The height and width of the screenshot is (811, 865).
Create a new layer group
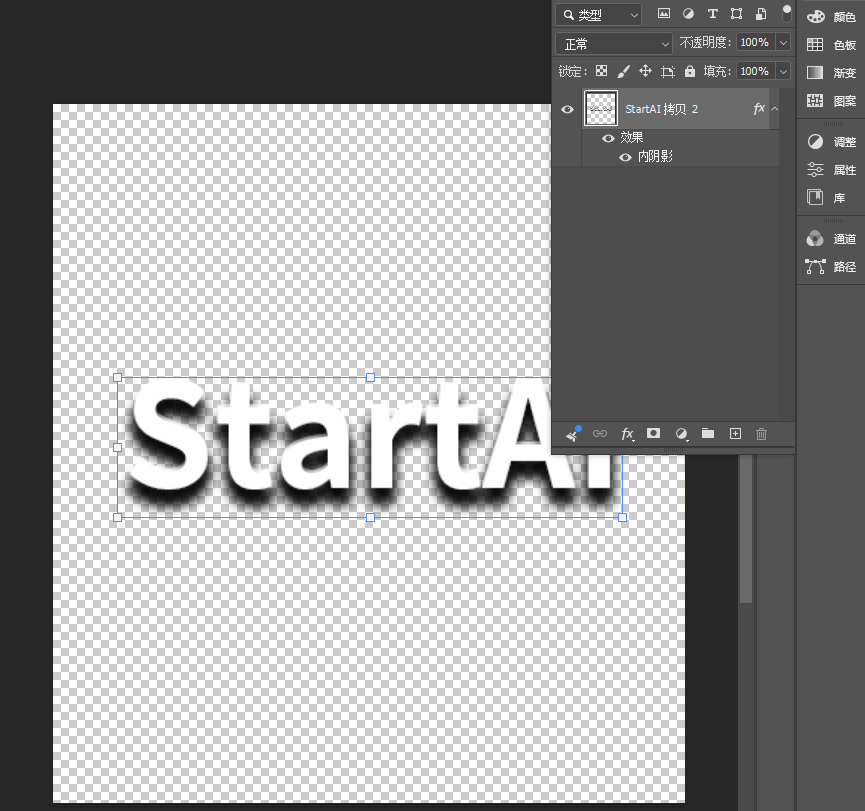pyautogui.click(x=708, y=434)
